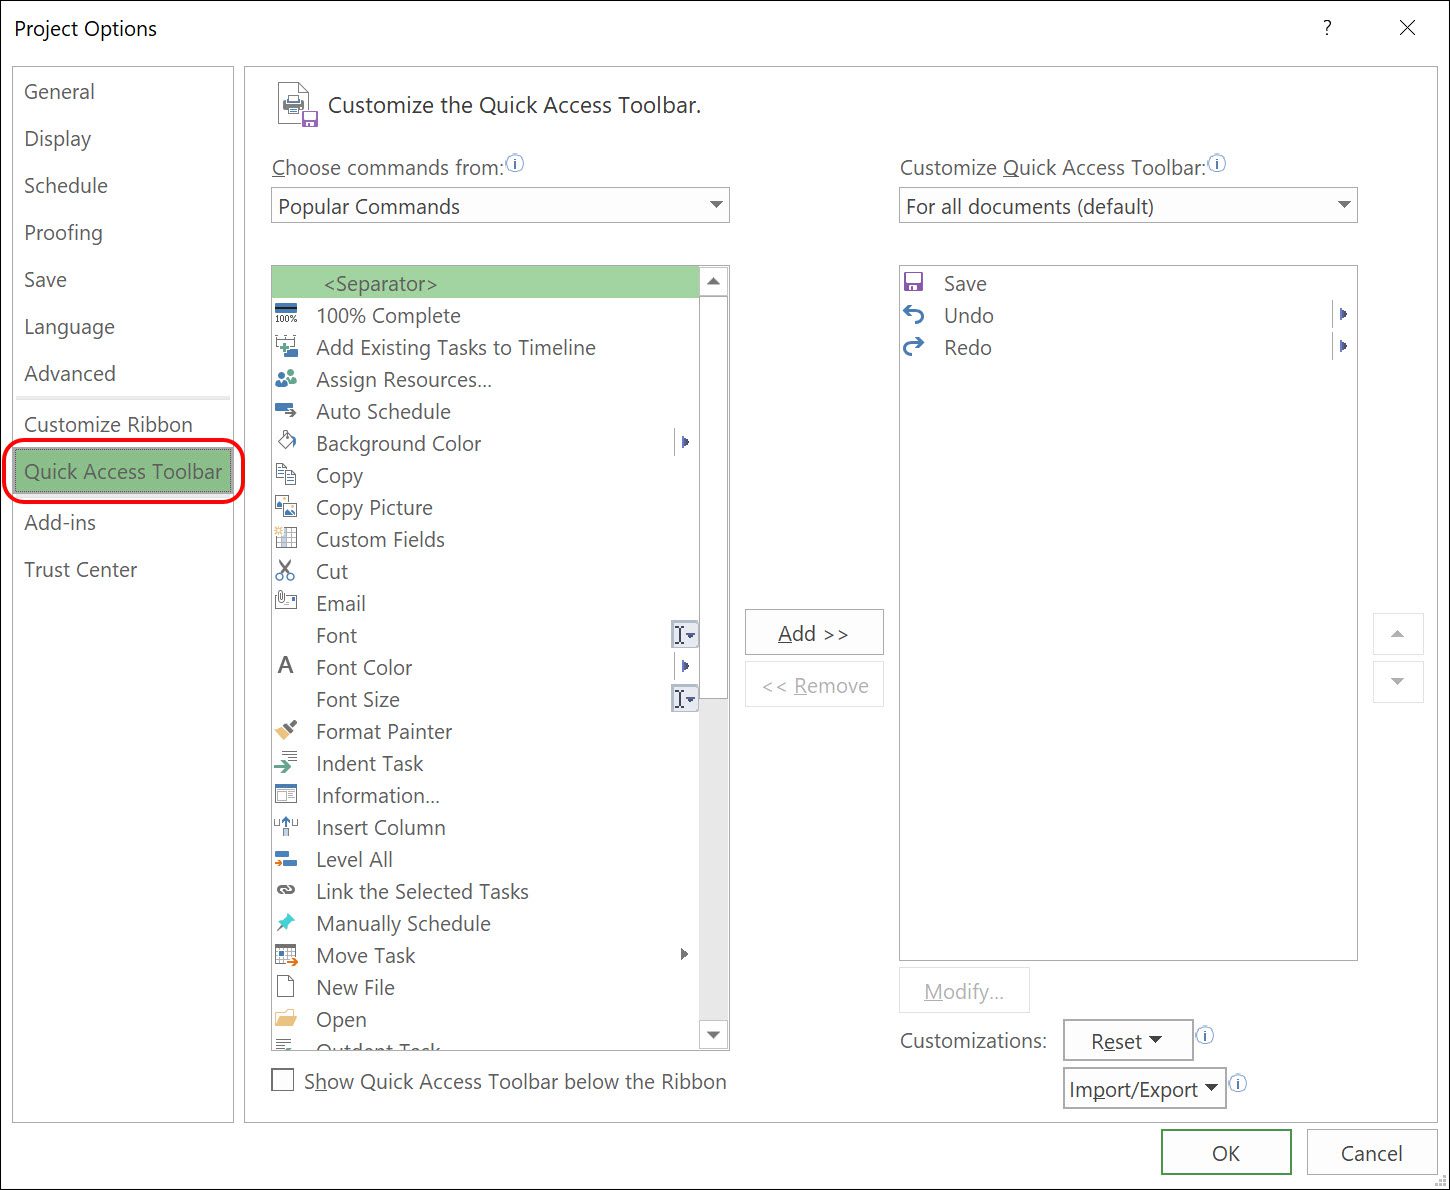Open the Advanced options category

click(x=123, y=373)
